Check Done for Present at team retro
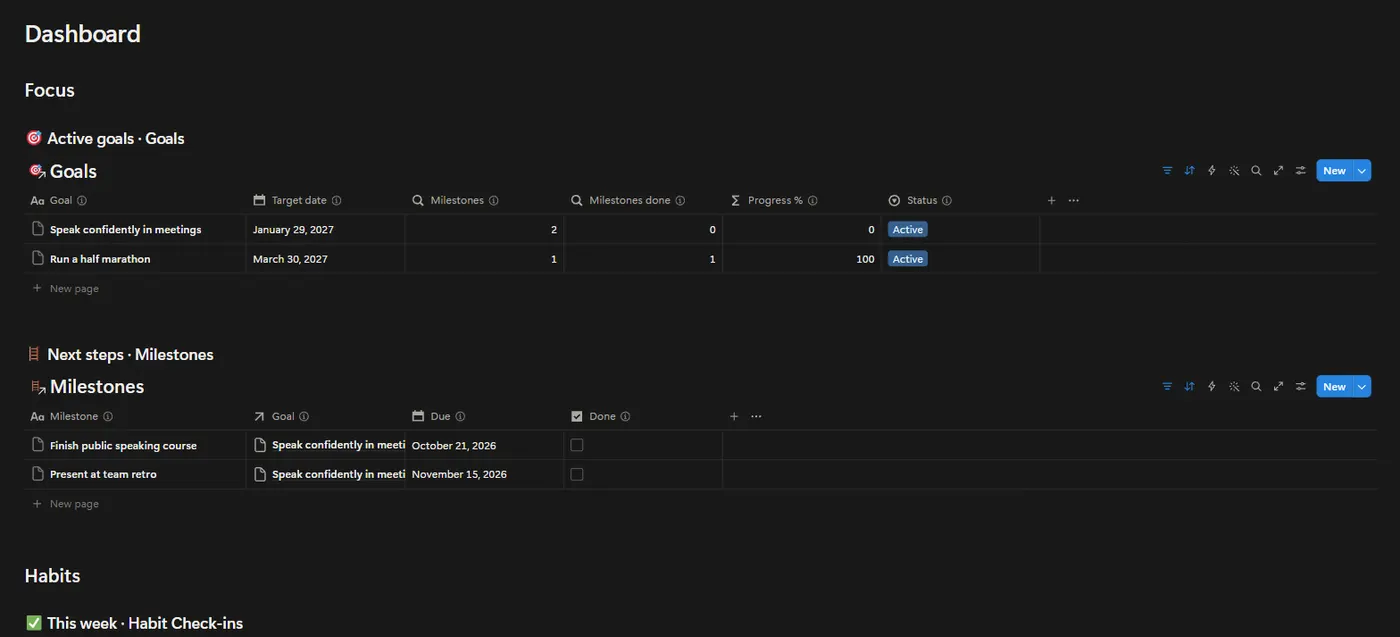The width and height of the screenshot is (1400, 637). pyautogui.click(x=577, y=474)
